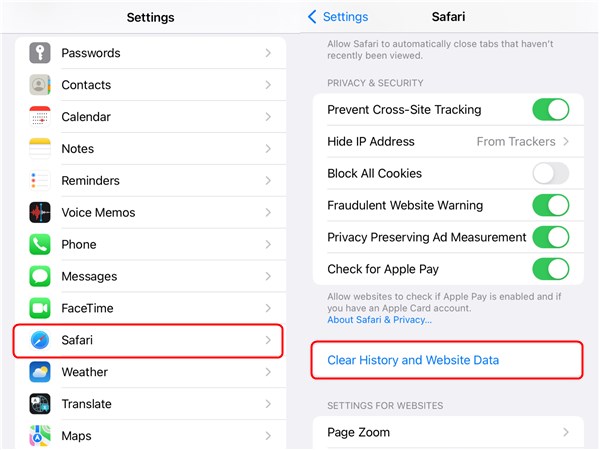Turn off Fraudulent Website Warning

[550, 205]
